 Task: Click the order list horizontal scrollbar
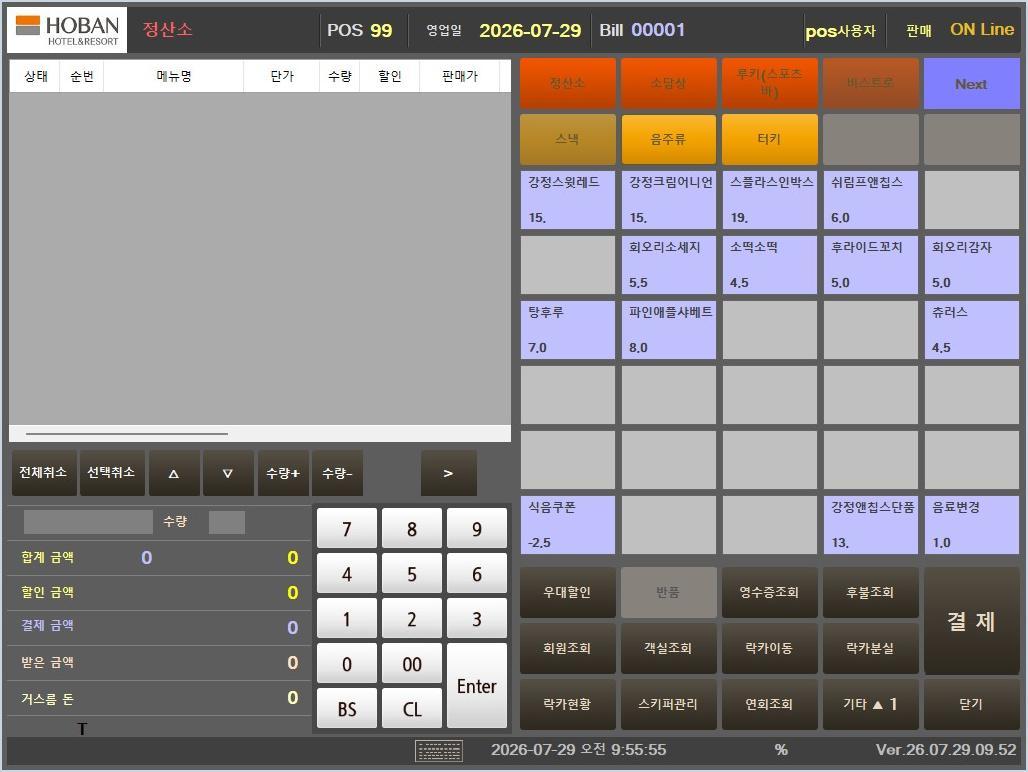pyautogui.click(x=127, y=433)
